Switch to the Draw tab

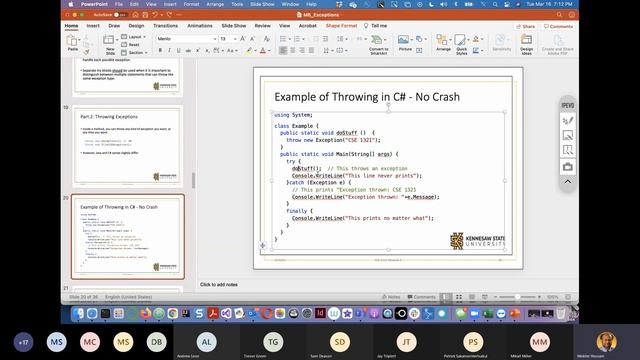pos(114,26)
